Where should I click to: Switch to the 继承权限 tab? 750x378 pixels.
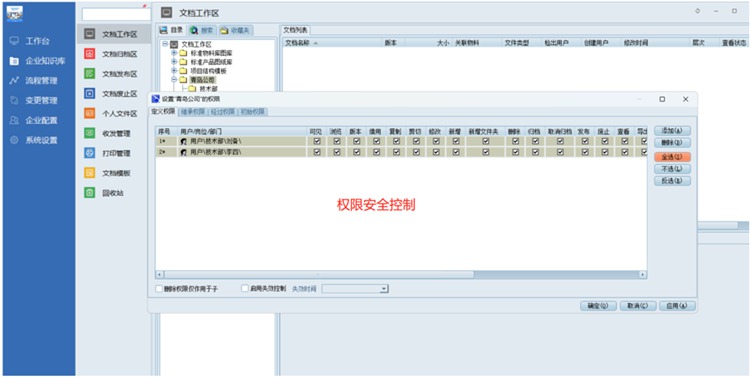pos(193,112)
